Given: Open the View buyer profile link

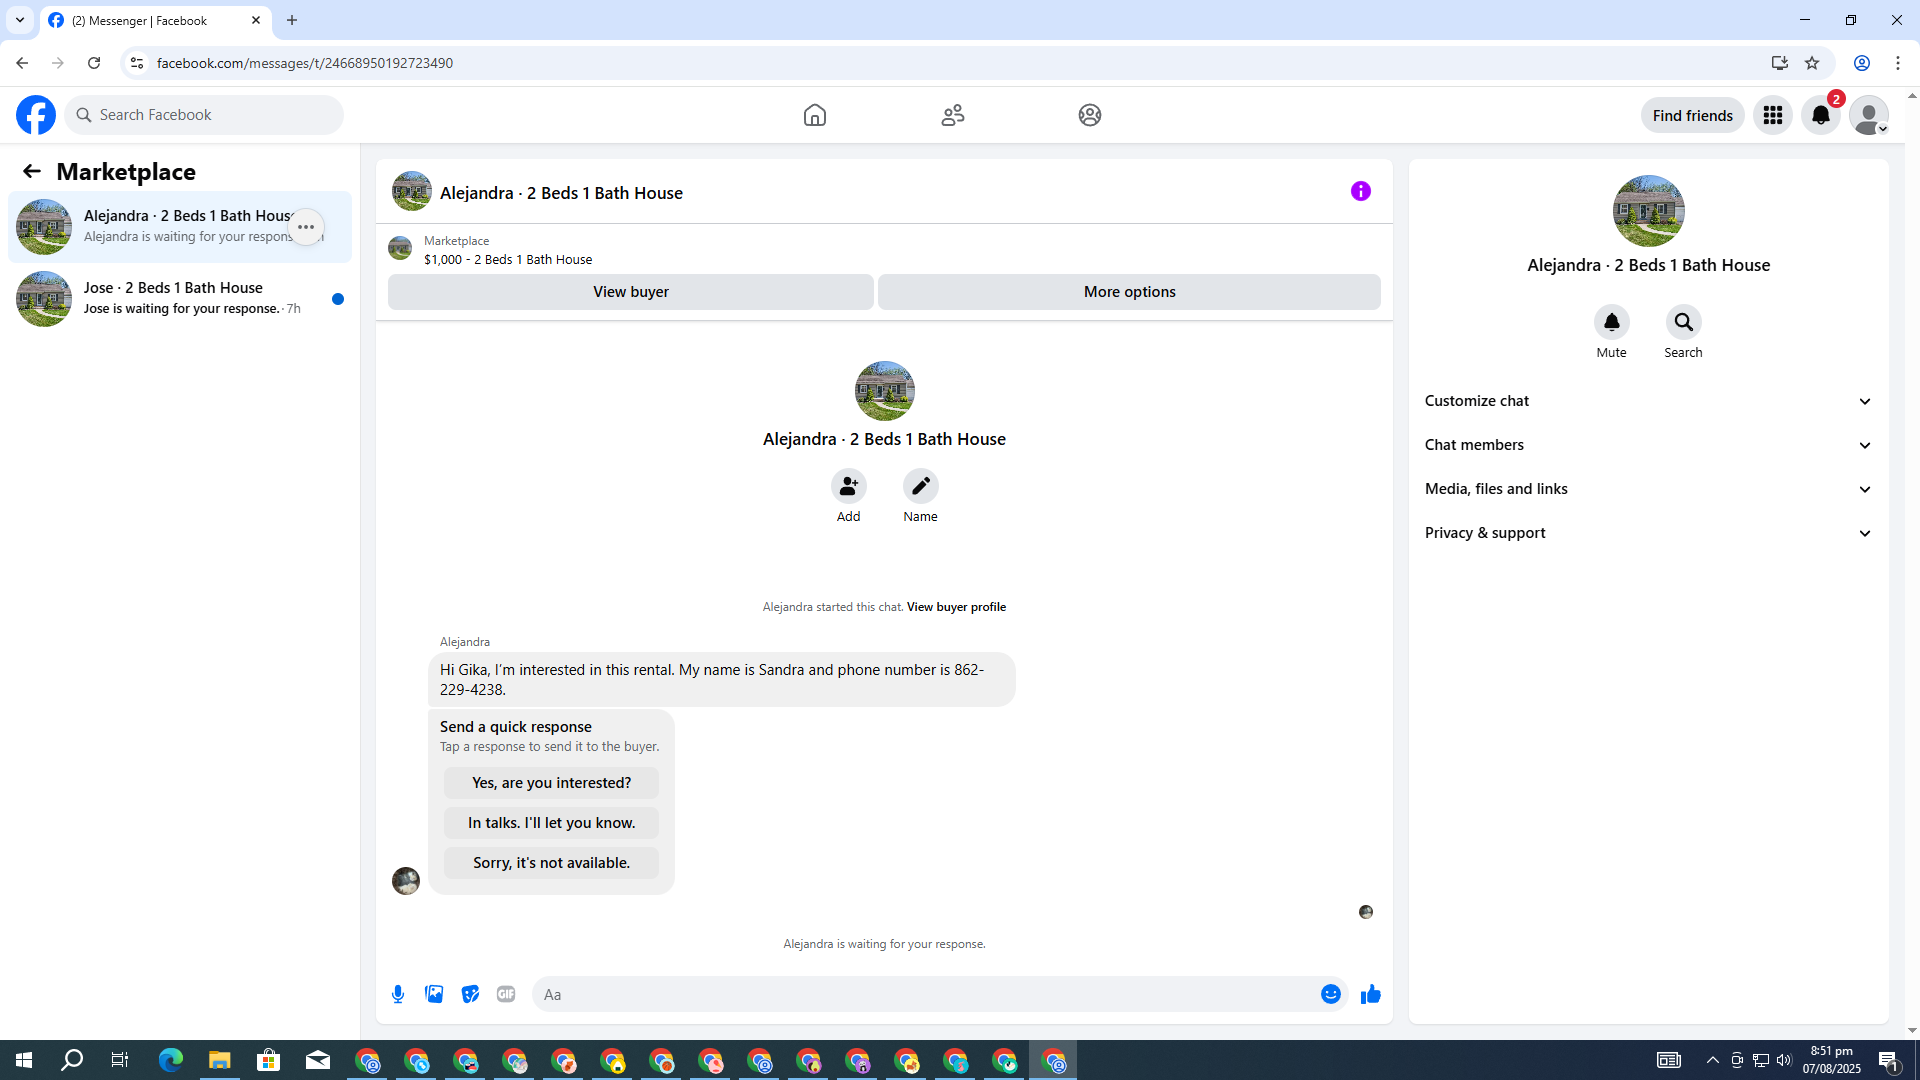Looking at the screenshot, I should click(x=956, y=607).
